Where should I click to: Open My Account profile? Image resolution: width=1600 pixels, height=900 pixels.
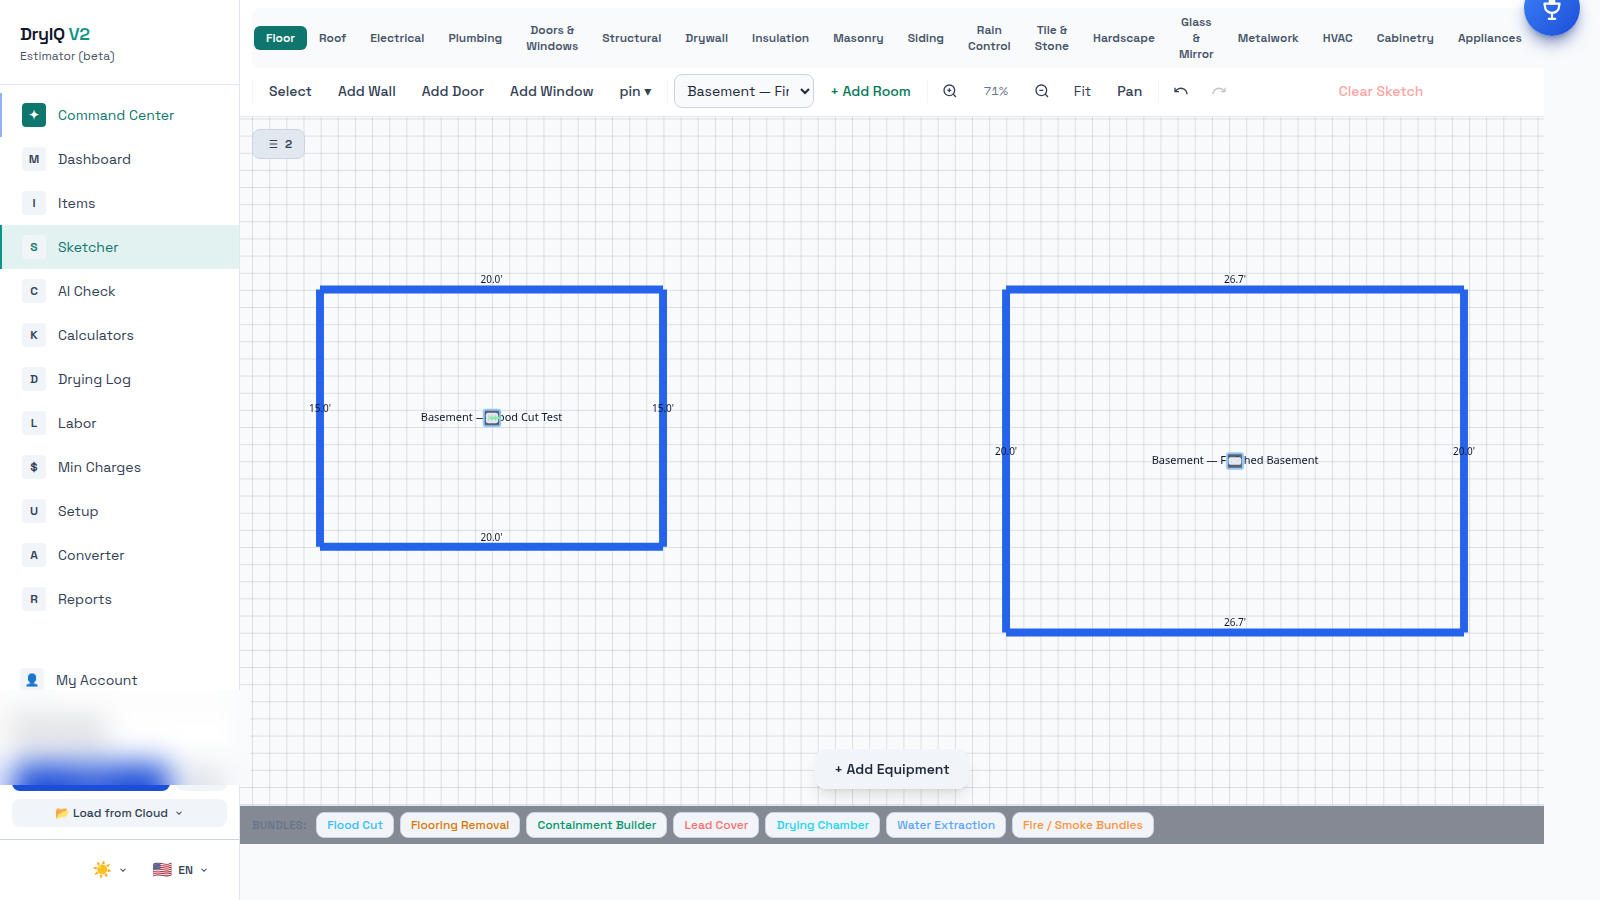120,680
